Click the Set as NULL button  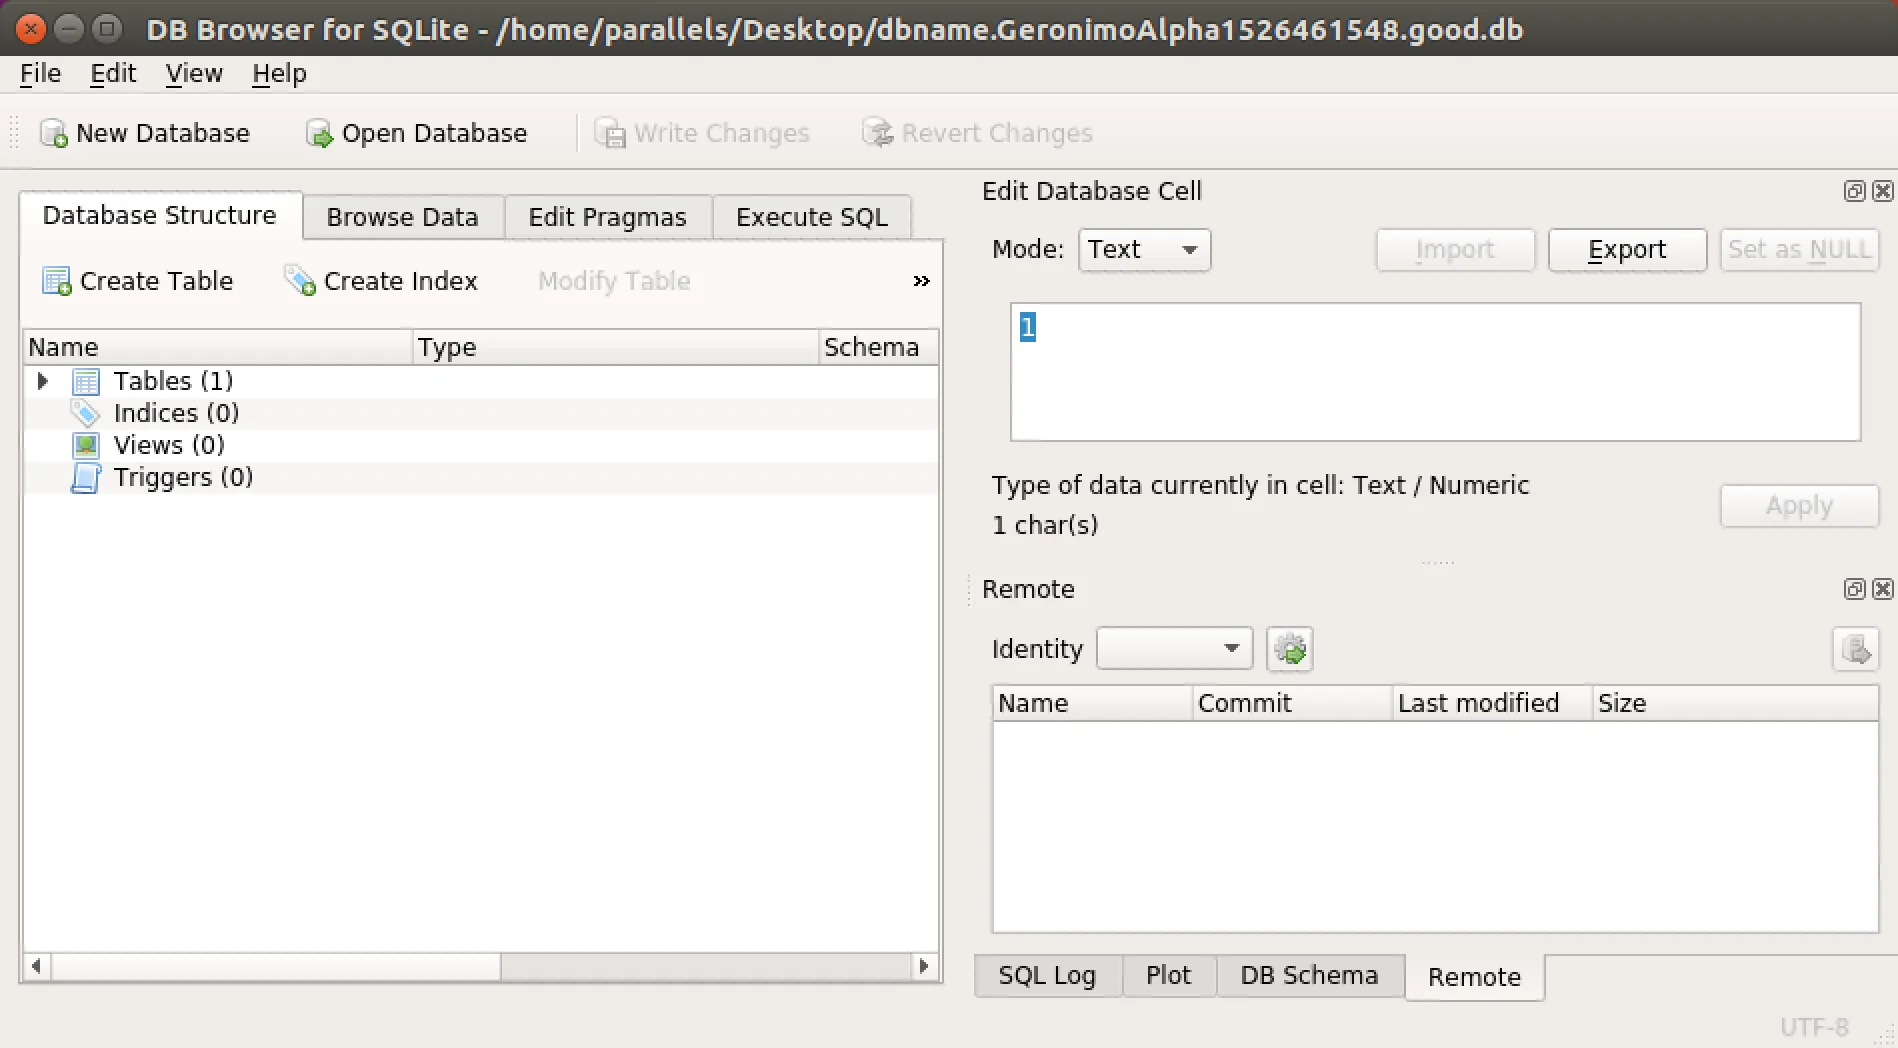tap(1799, 249)
